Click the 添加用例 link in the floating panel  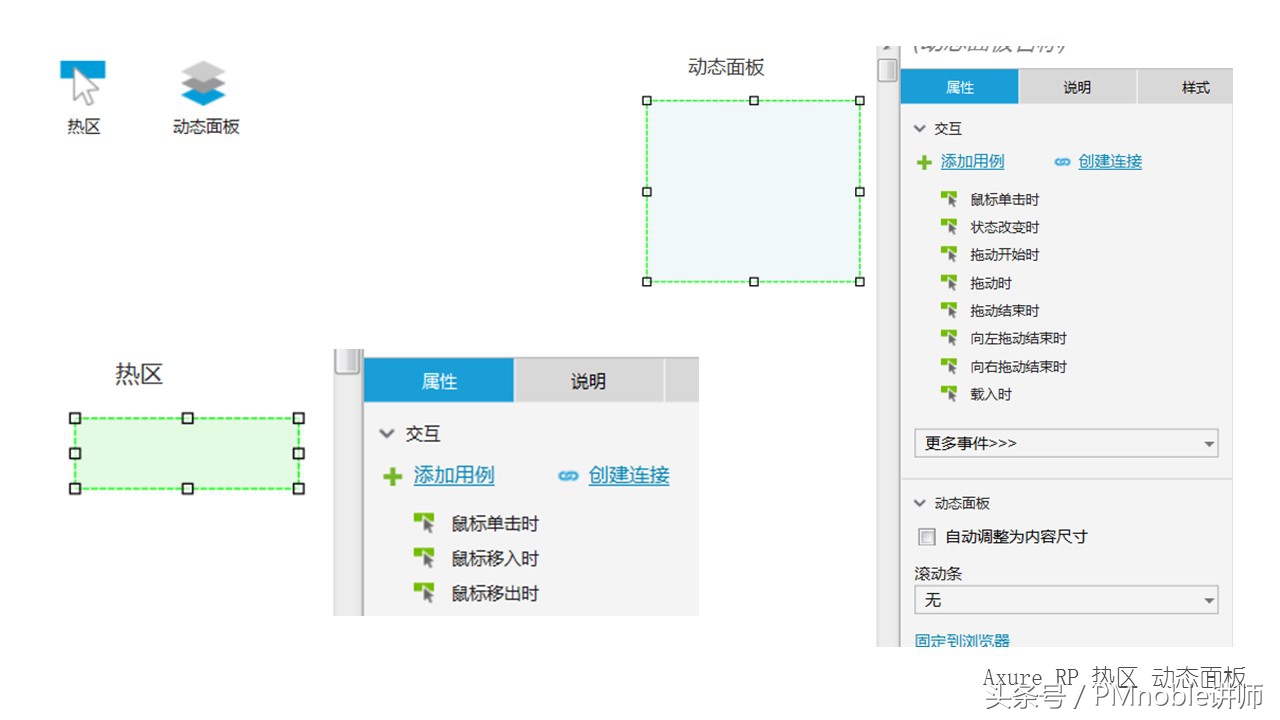coord(453,476)
